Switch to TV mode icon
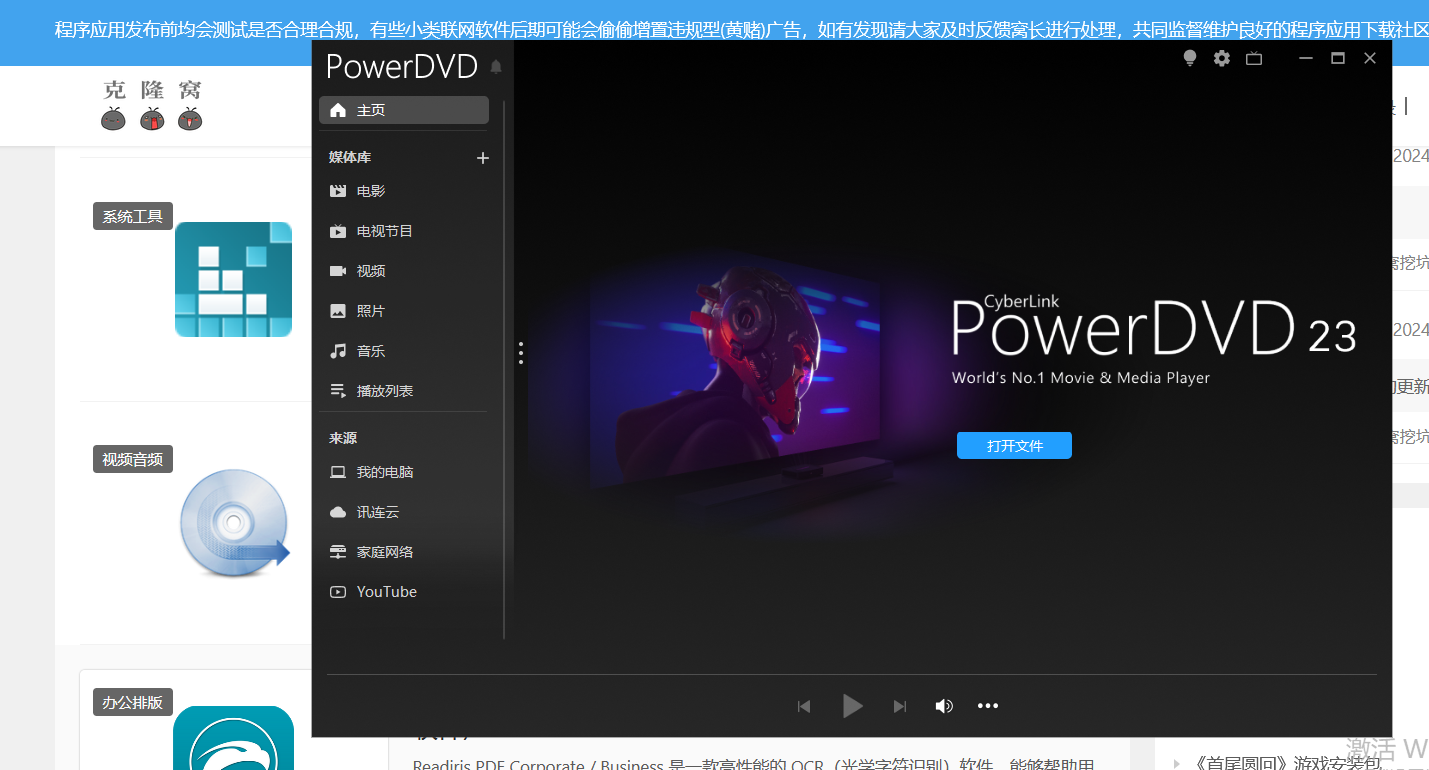 [1254, 58]
